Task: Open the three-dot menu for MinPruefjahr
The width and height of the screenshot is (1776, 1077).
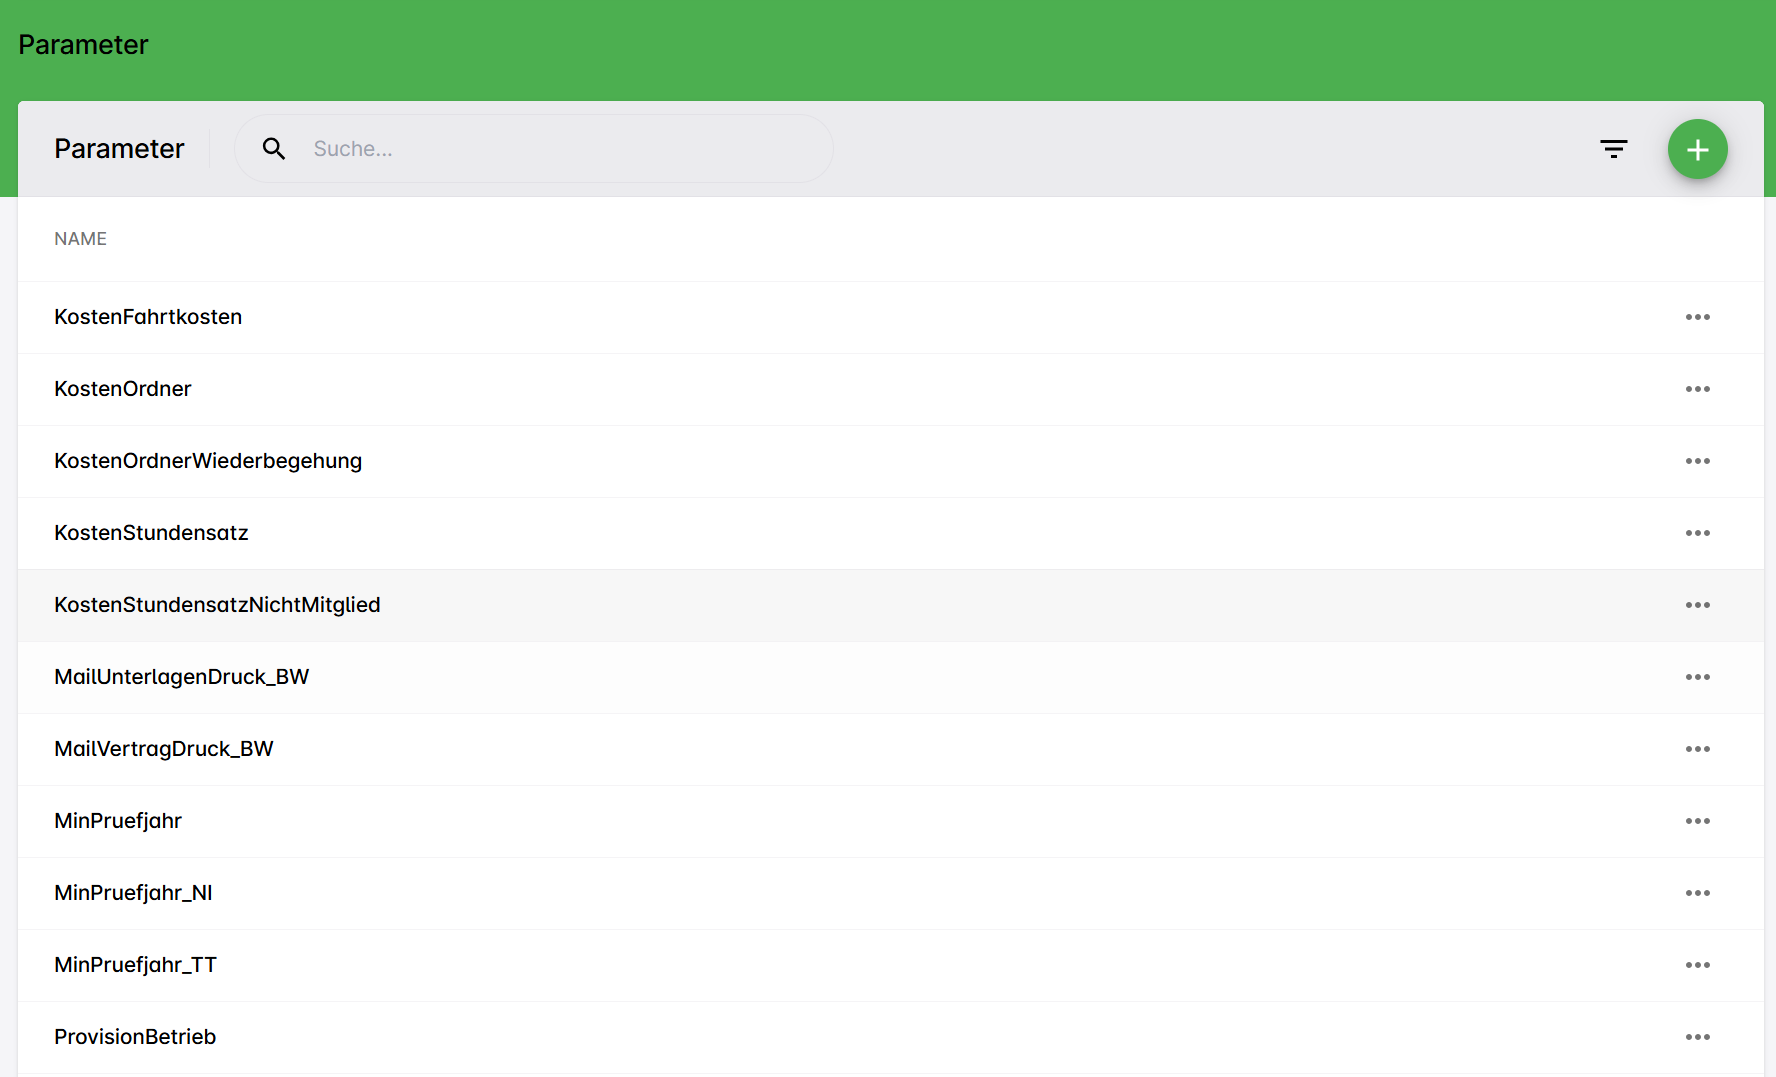Action: (x=1697, y=821)
